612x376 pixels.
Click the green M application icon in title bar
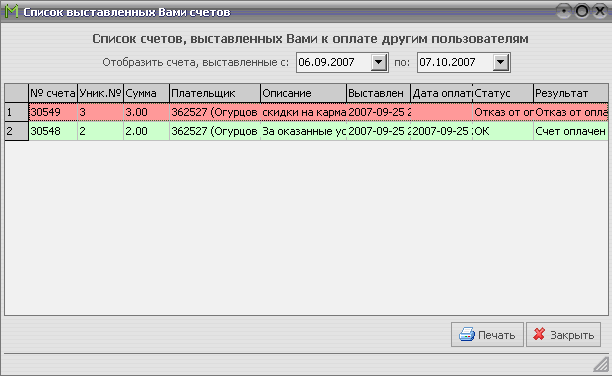(11, 11)
